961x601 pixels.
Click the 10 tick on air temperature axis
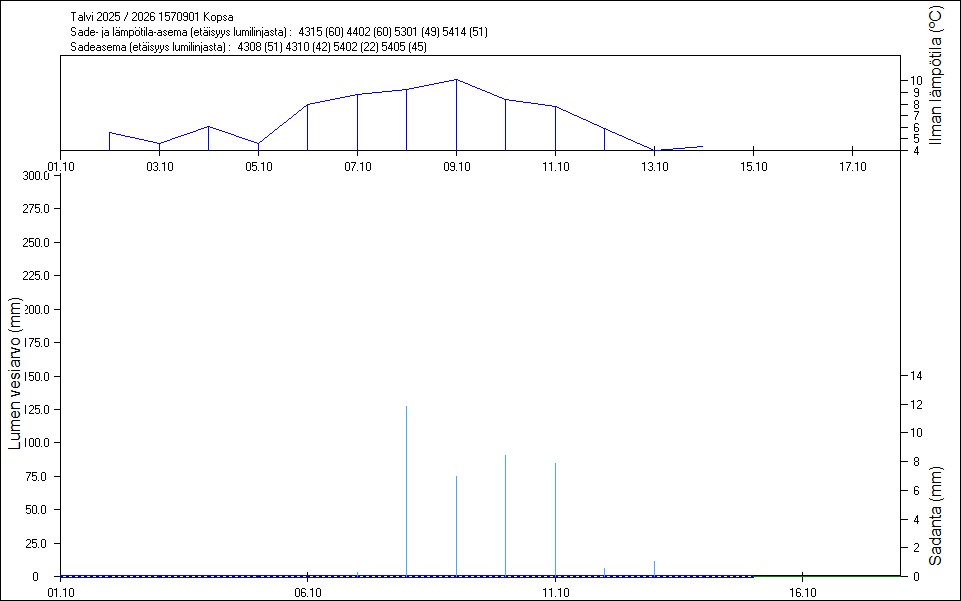pos(916,80)
